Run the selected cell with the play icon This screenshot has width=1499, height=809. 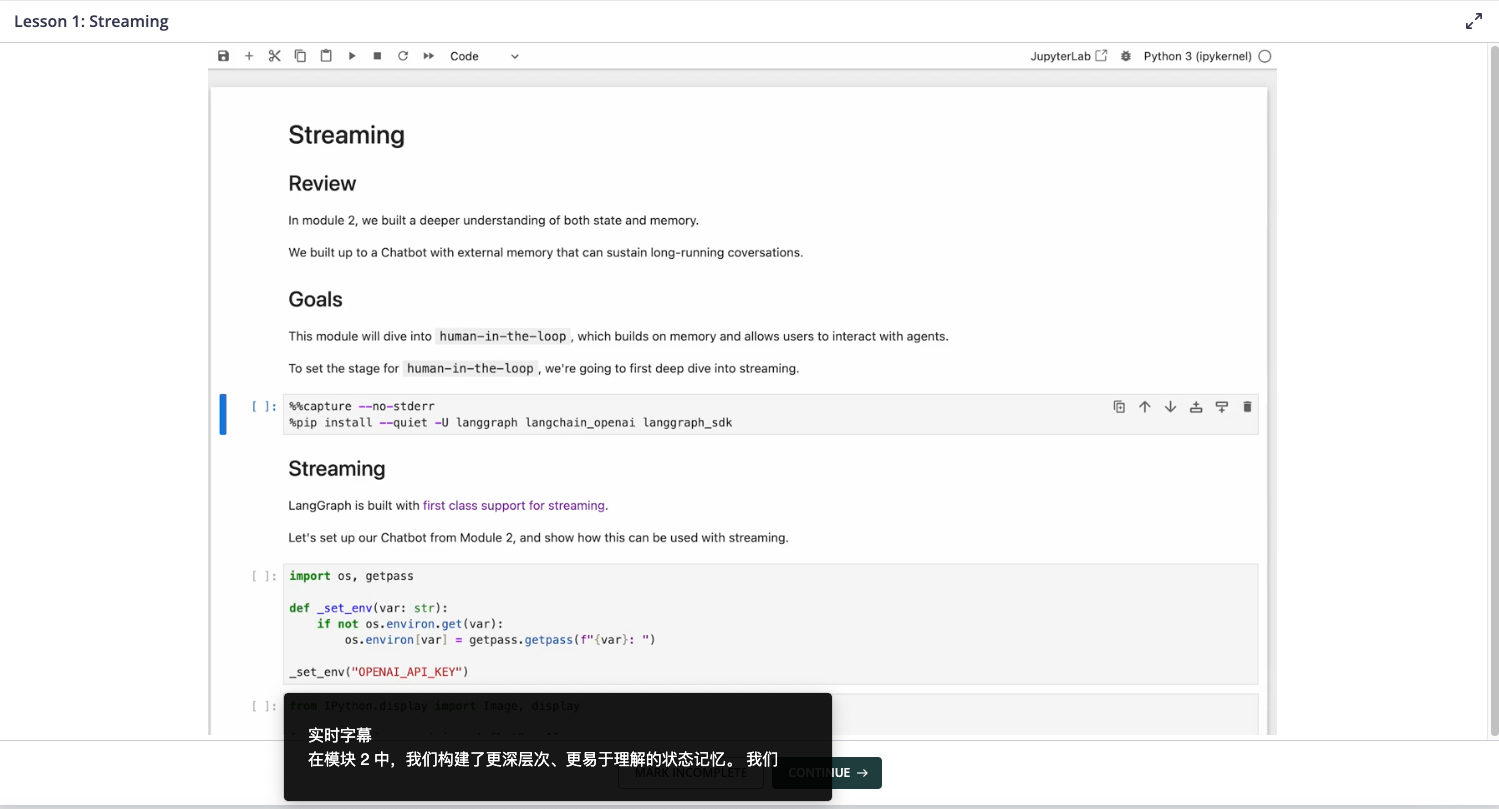pos(352,56)
